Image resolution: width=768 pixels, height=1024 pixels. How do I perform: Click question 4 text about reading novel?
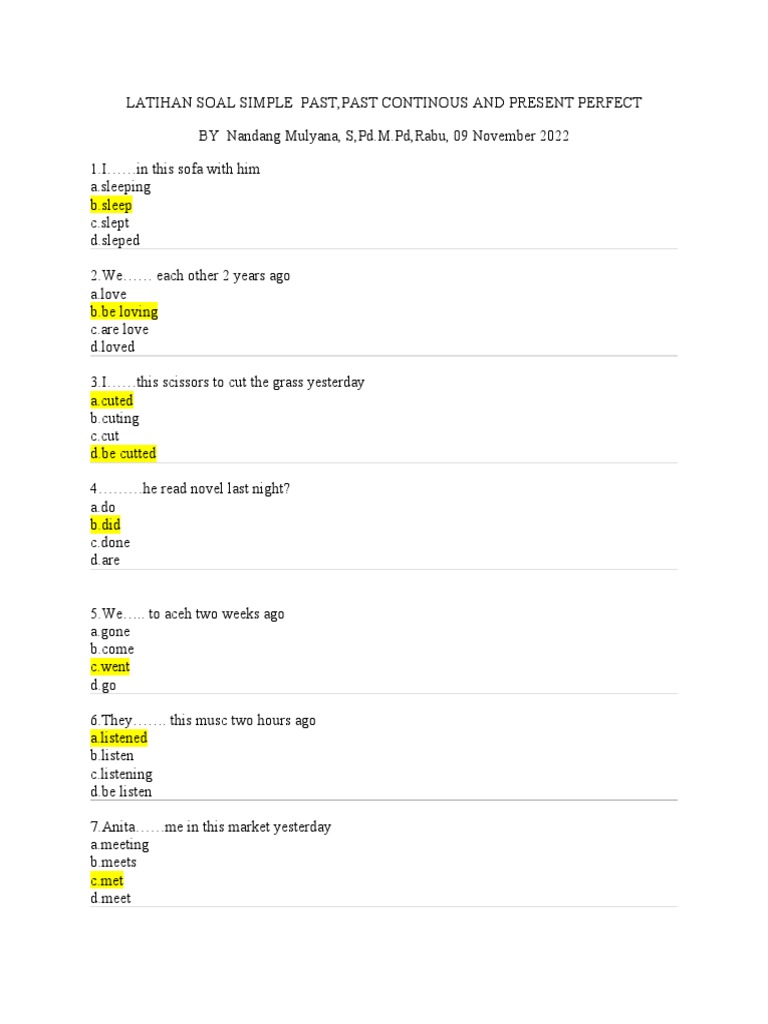(x=190, y=488)
